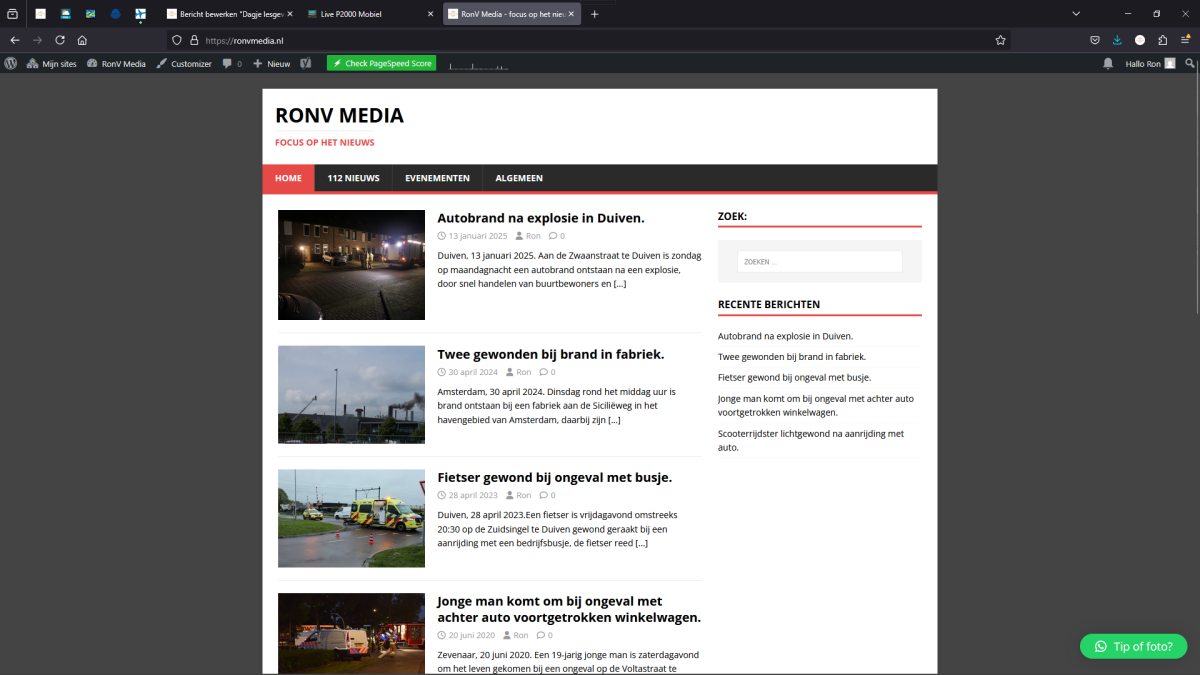
Task: Open the ALGEMEEN navigation item
Action: [519, 178]
